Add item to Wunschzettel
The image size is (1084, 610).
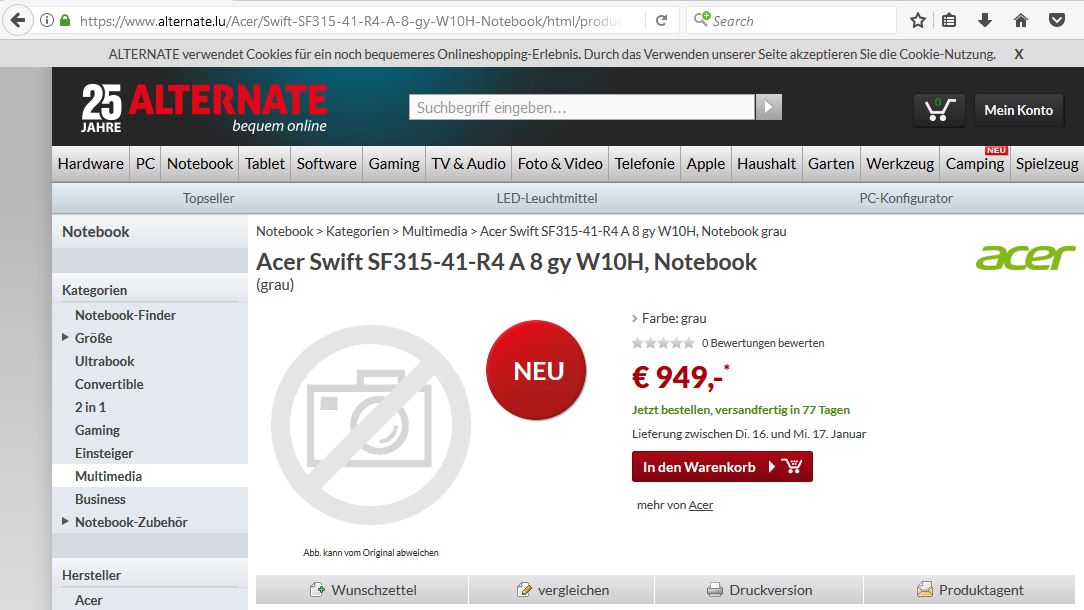click(362, 590)
